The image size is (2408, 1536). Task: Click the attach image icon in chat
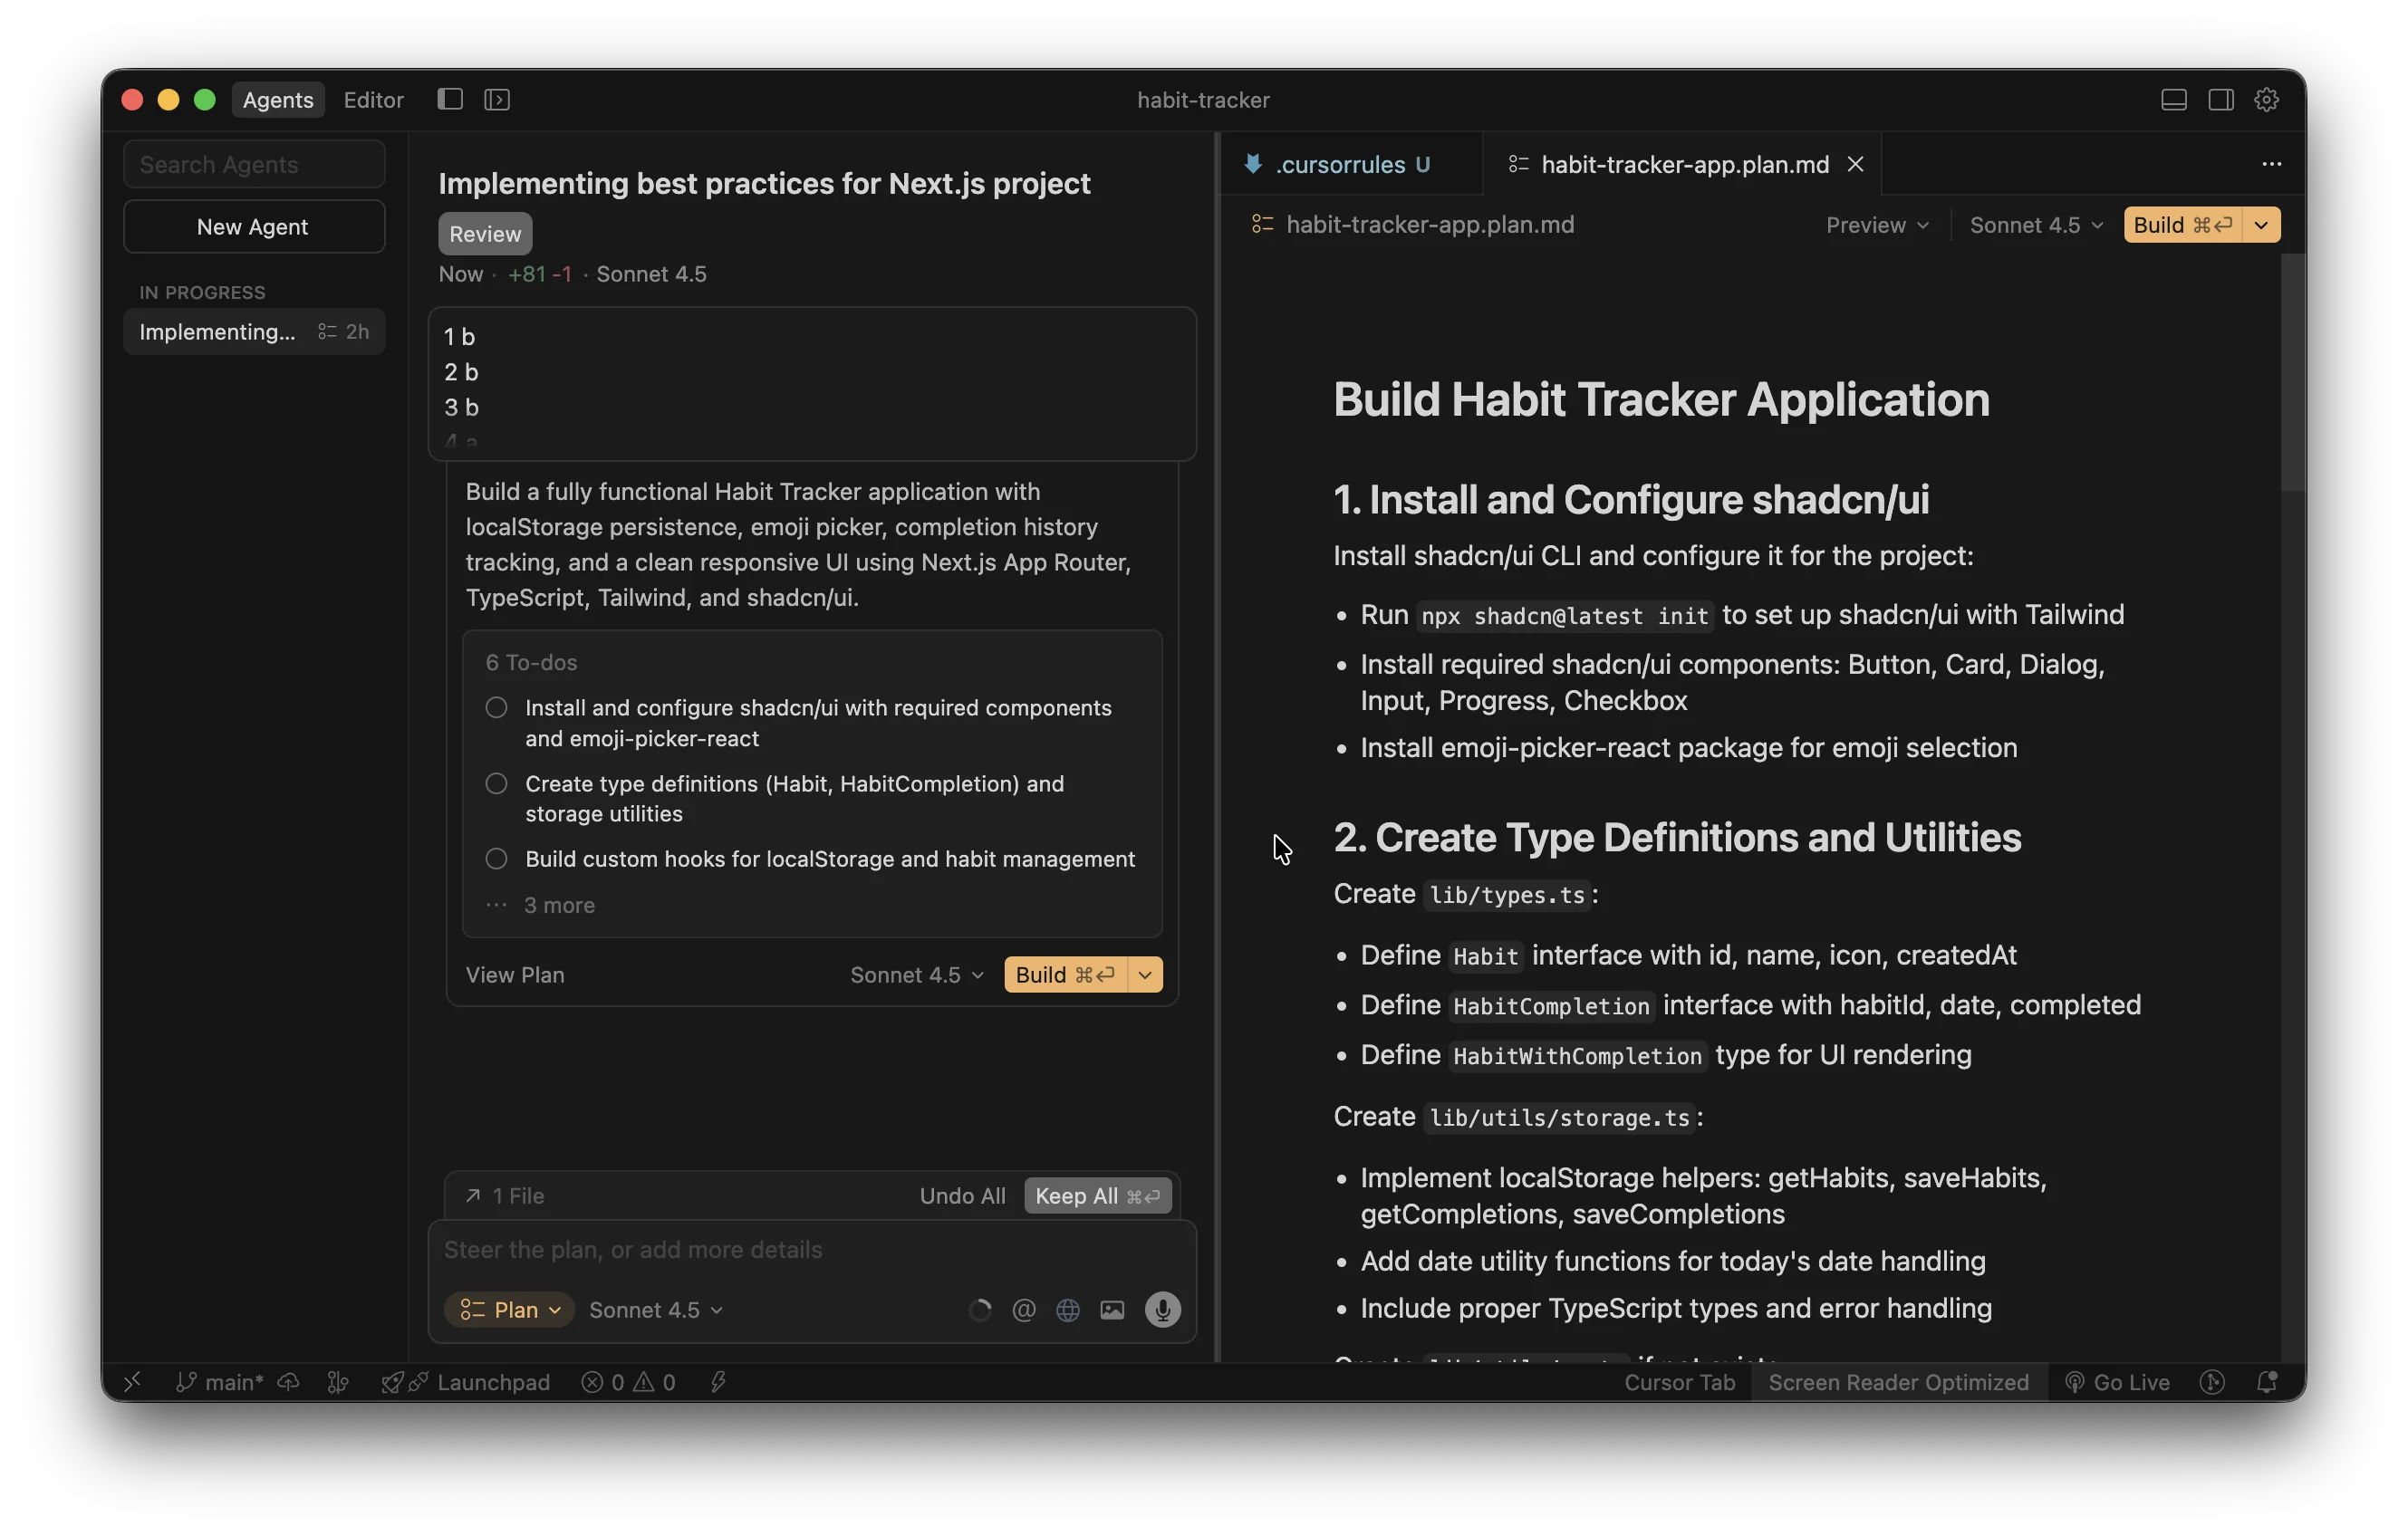tap(1112, 1310)
